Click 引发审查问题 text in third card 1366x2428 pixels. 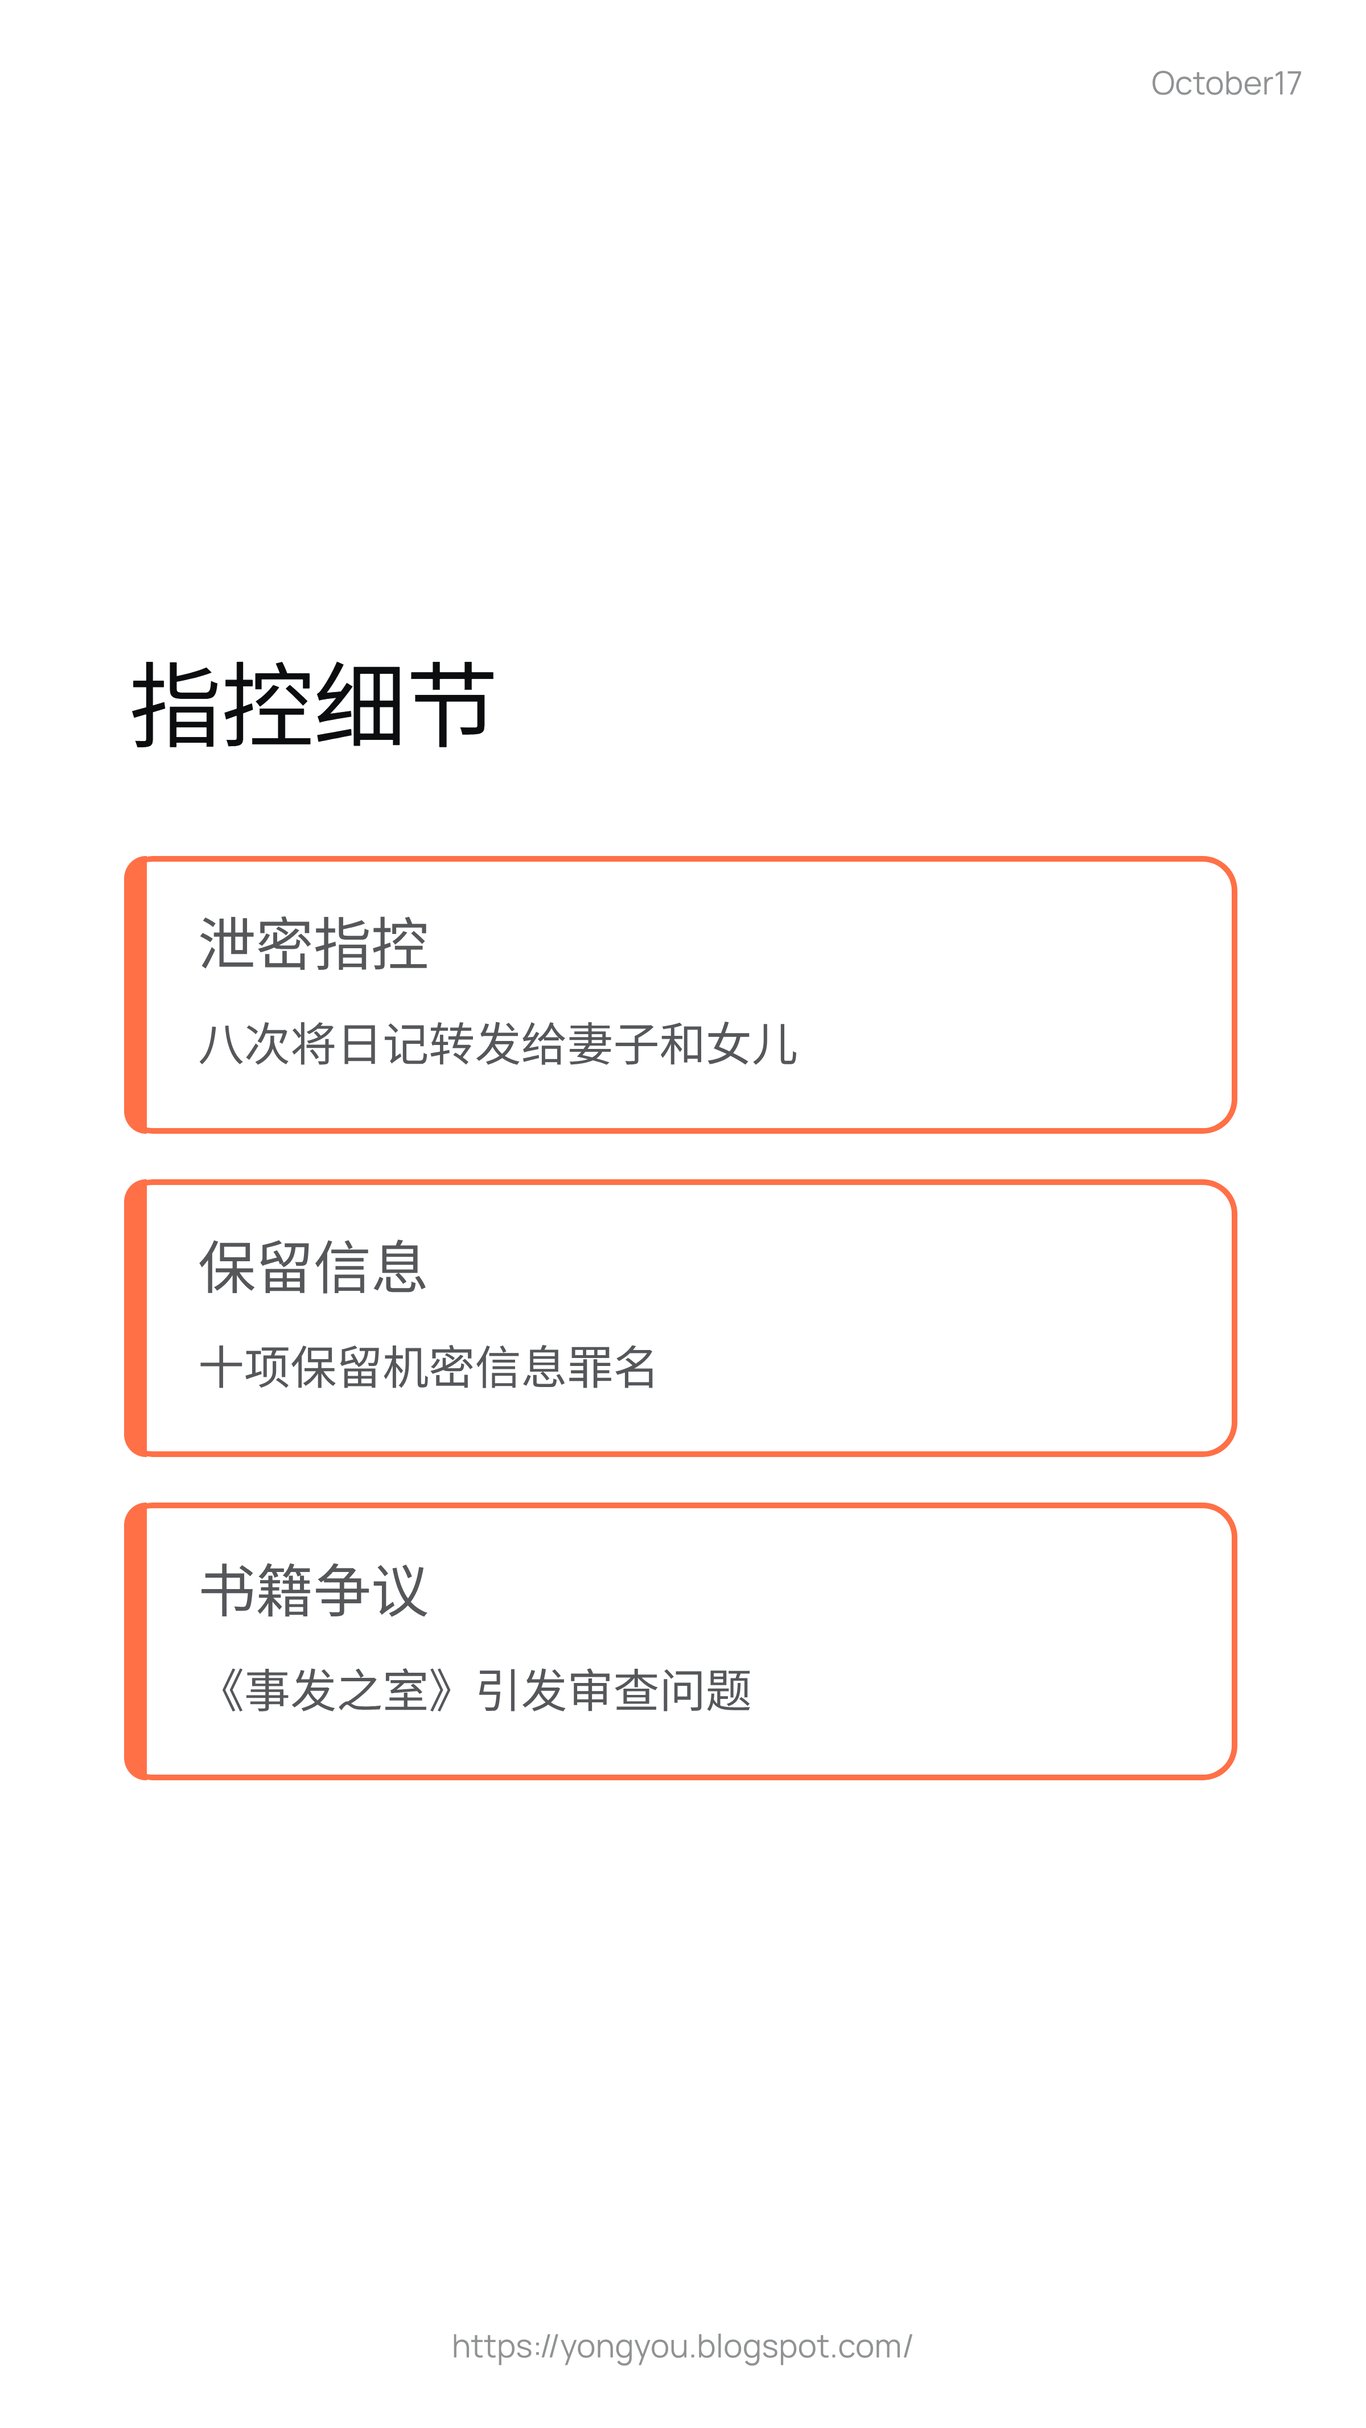(x=613, y=1691)
